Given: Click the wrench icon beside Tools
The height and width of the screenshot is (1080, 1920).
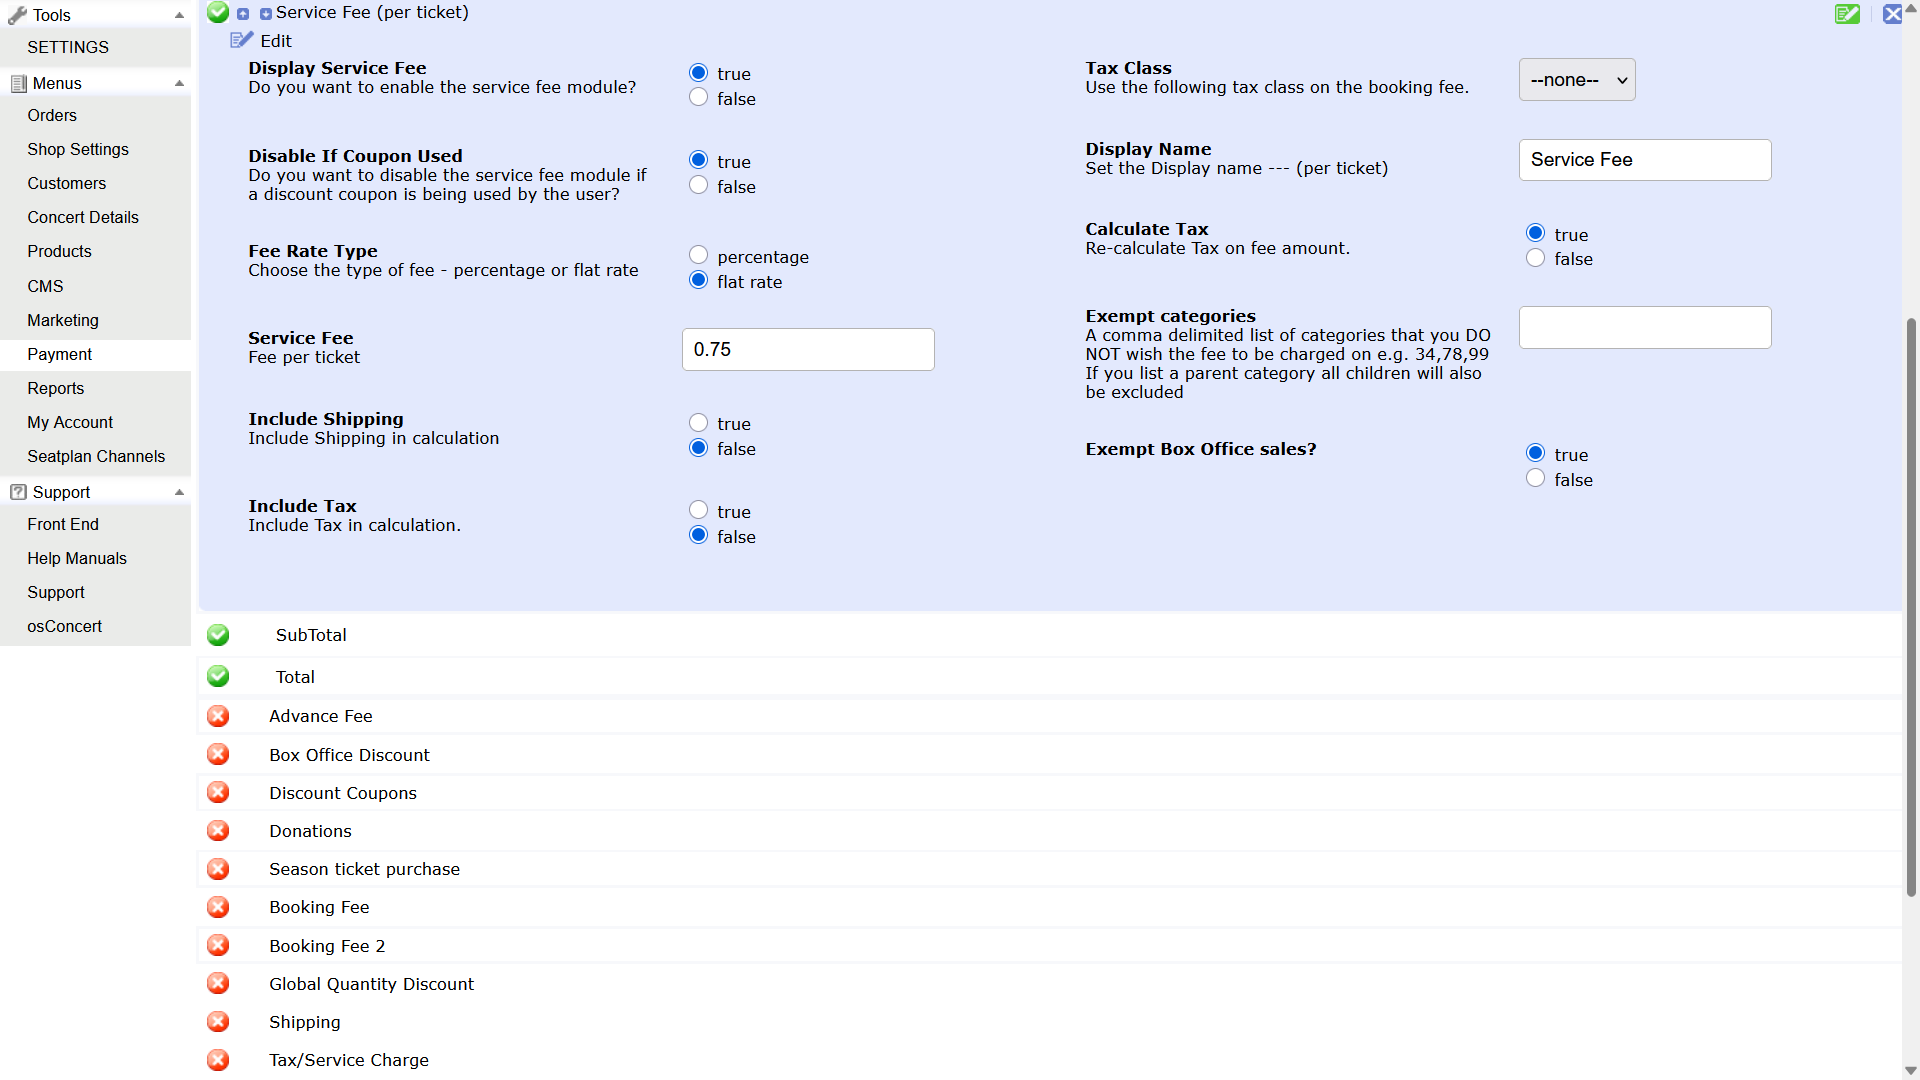Looking at the screenshot, I should (x=17, y=15).
